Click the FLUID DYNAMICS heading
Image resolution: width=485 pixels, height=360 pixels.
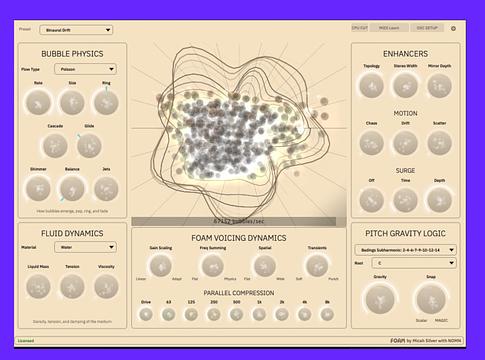click(72, 233)
